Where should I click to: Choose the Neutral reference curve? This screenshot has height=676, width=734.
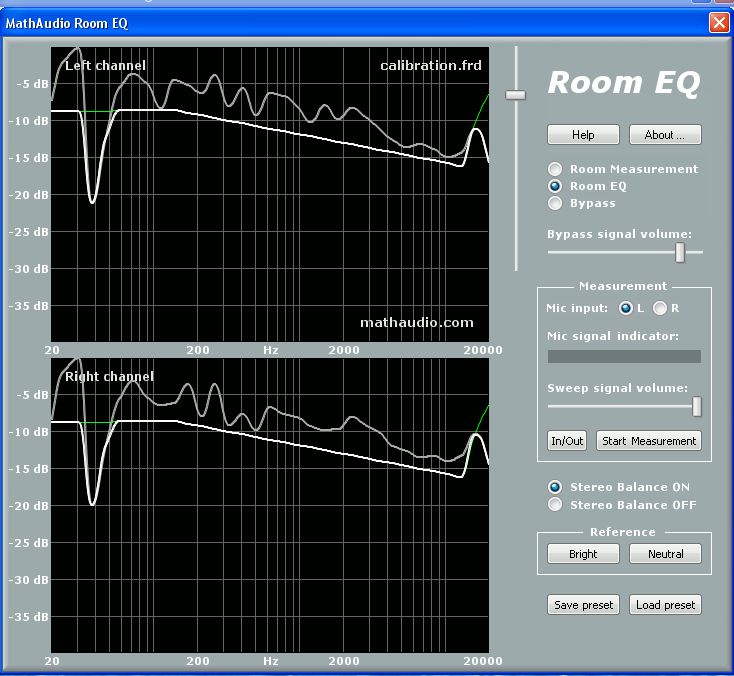point(665,554)
